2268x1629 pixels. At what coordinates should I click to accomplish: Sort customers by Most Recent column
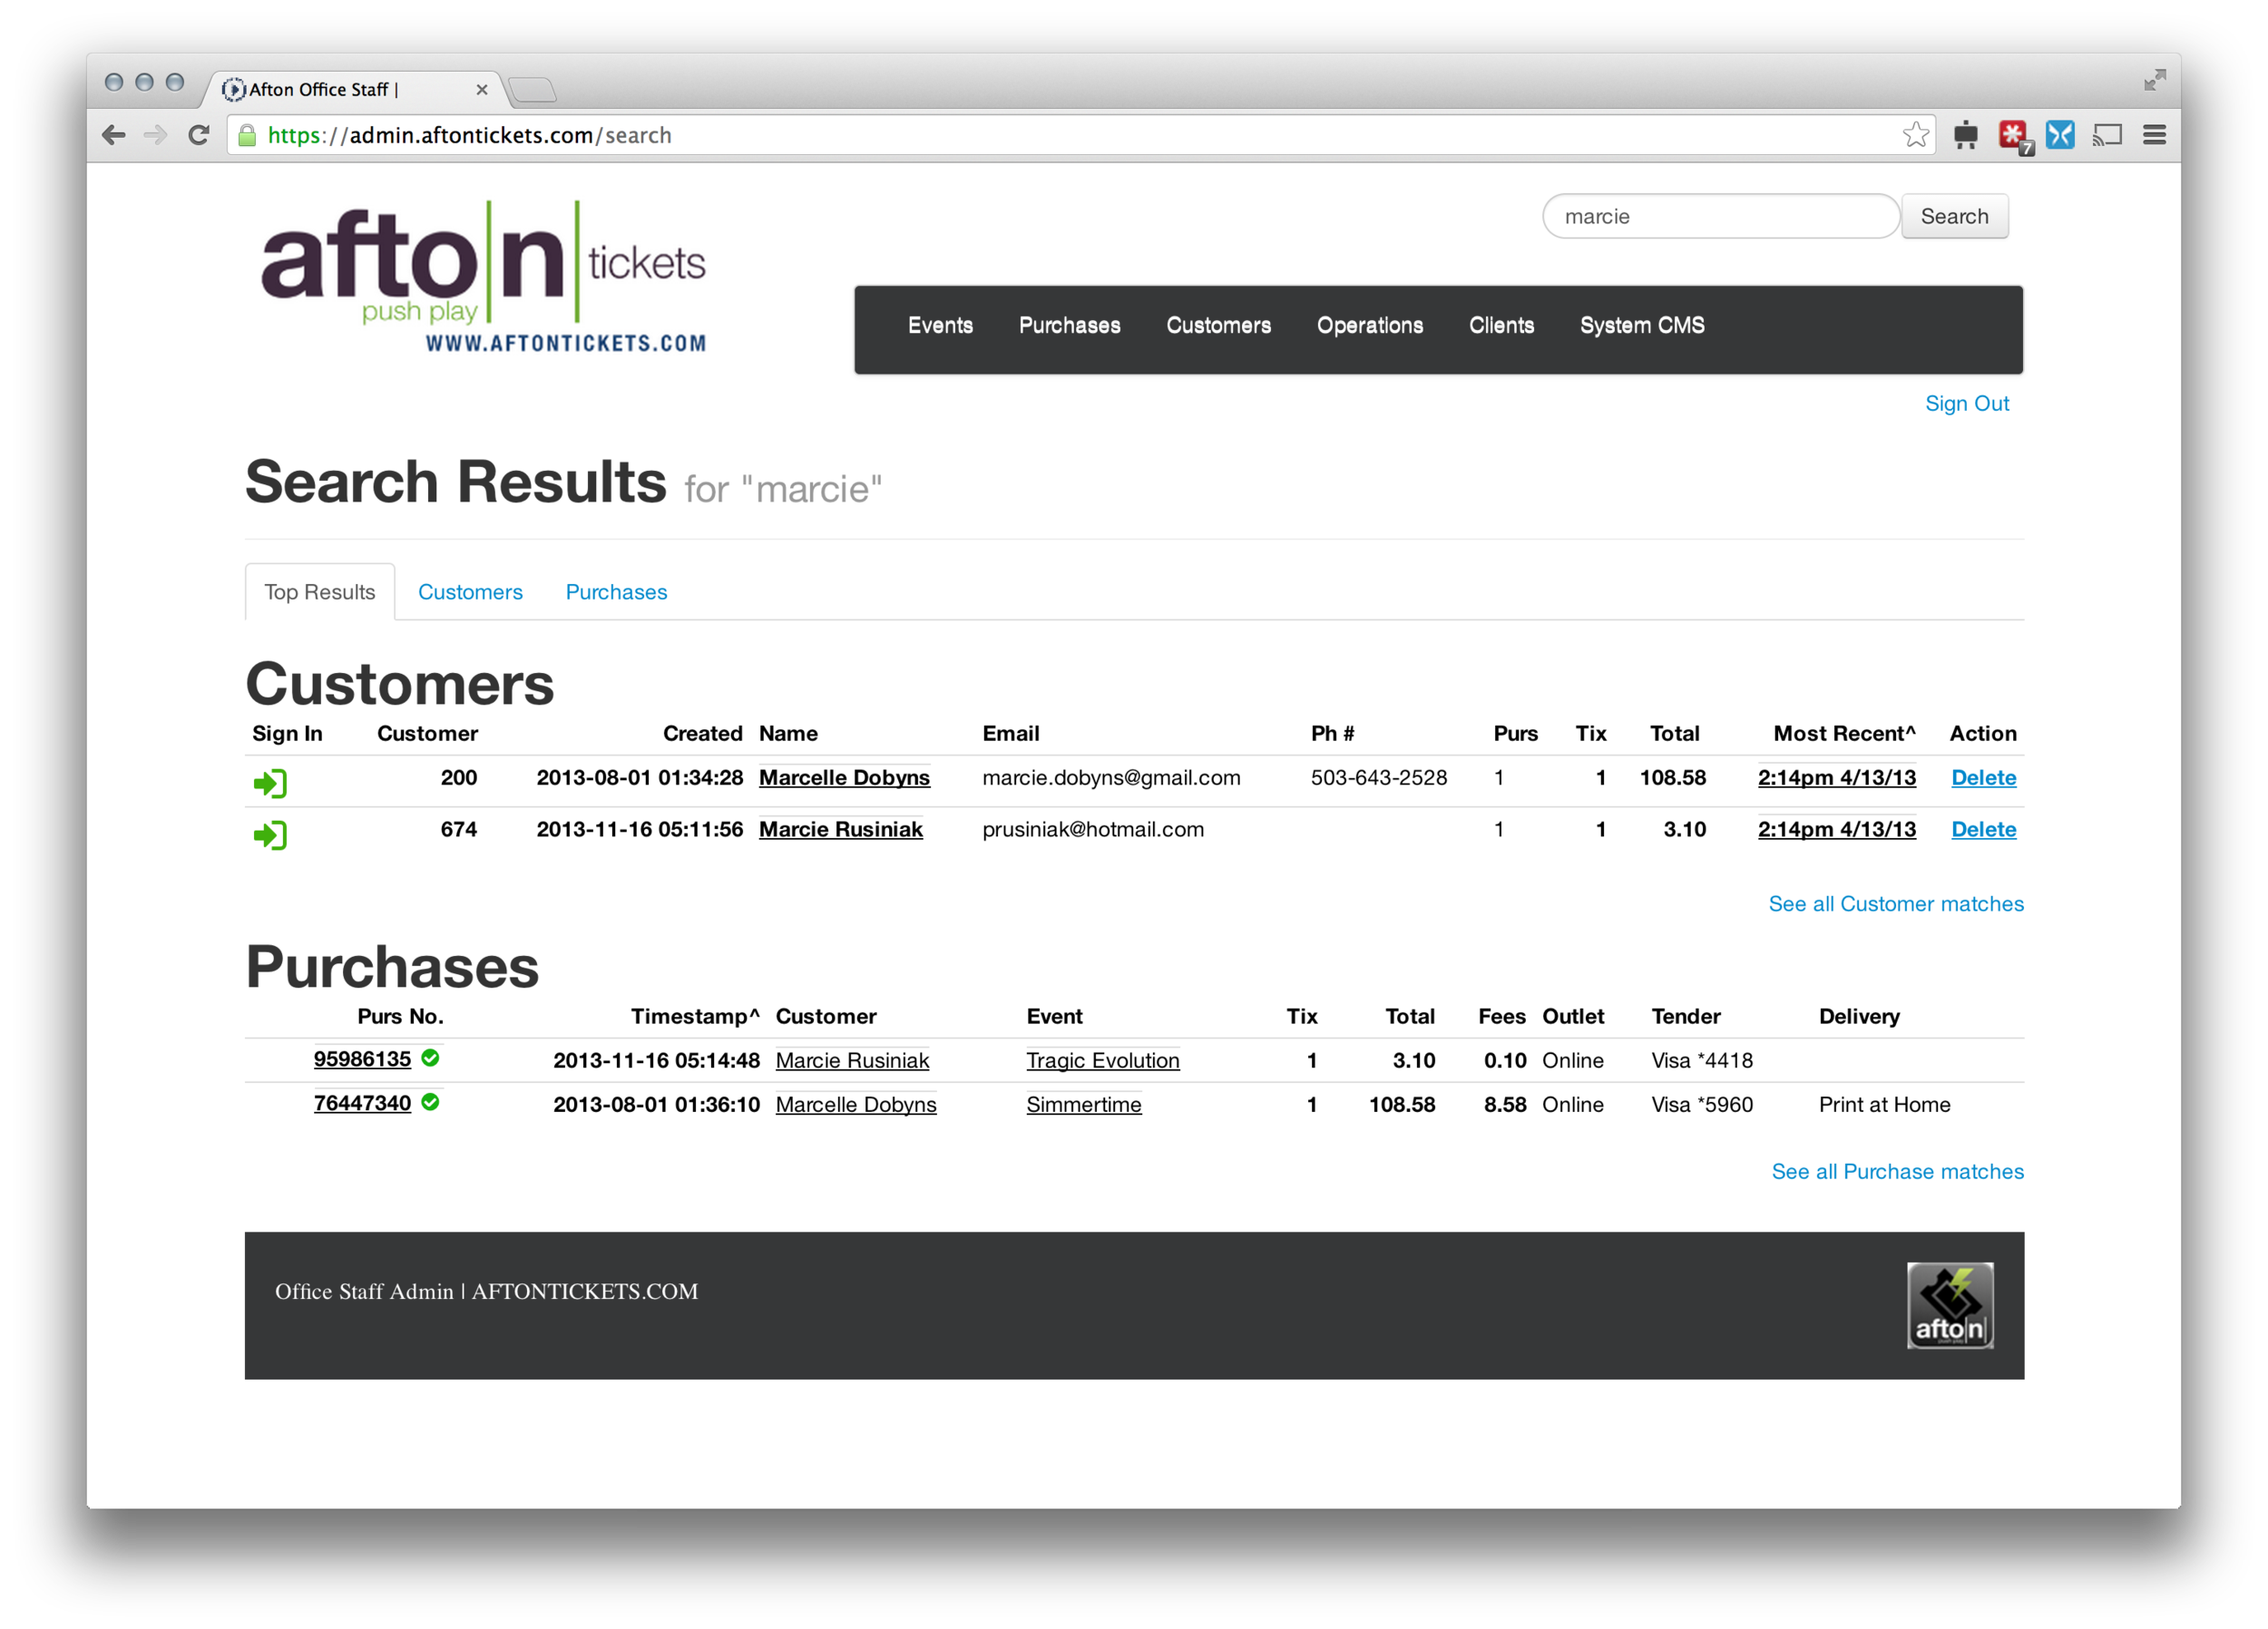tap(1844, 734)
